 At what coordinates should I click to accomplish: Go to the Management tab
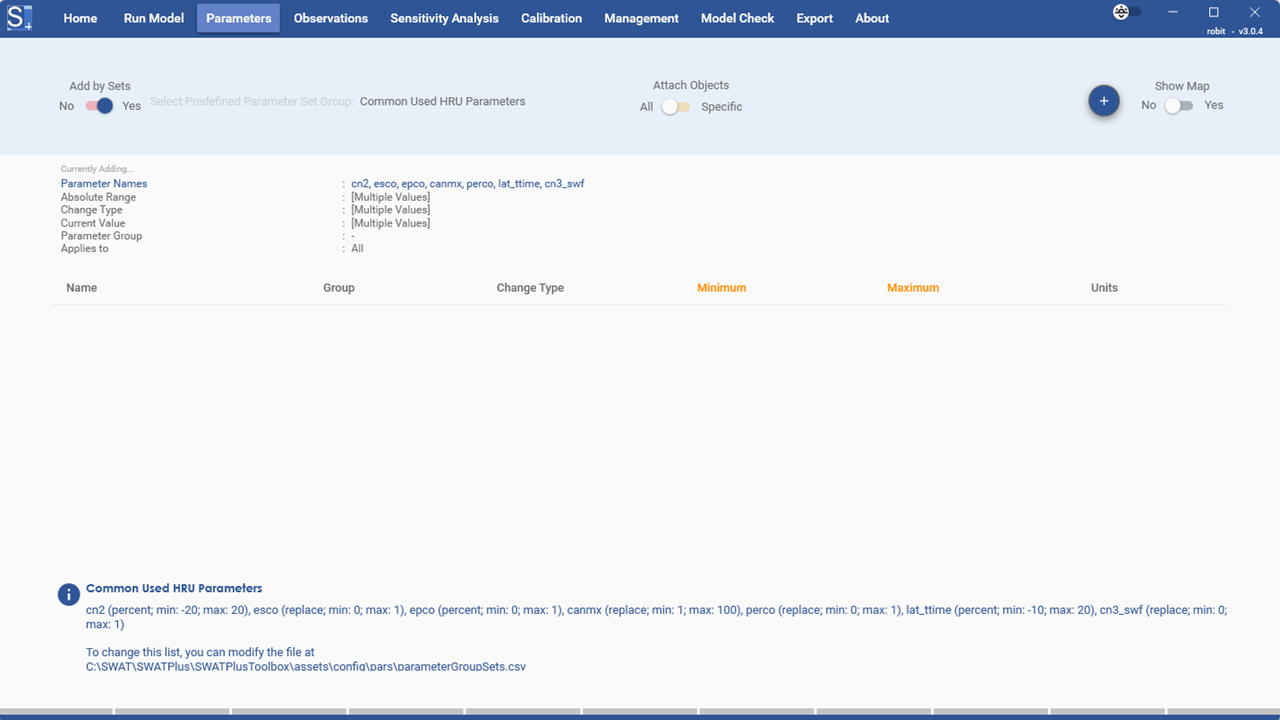click(x=641, y=18)
